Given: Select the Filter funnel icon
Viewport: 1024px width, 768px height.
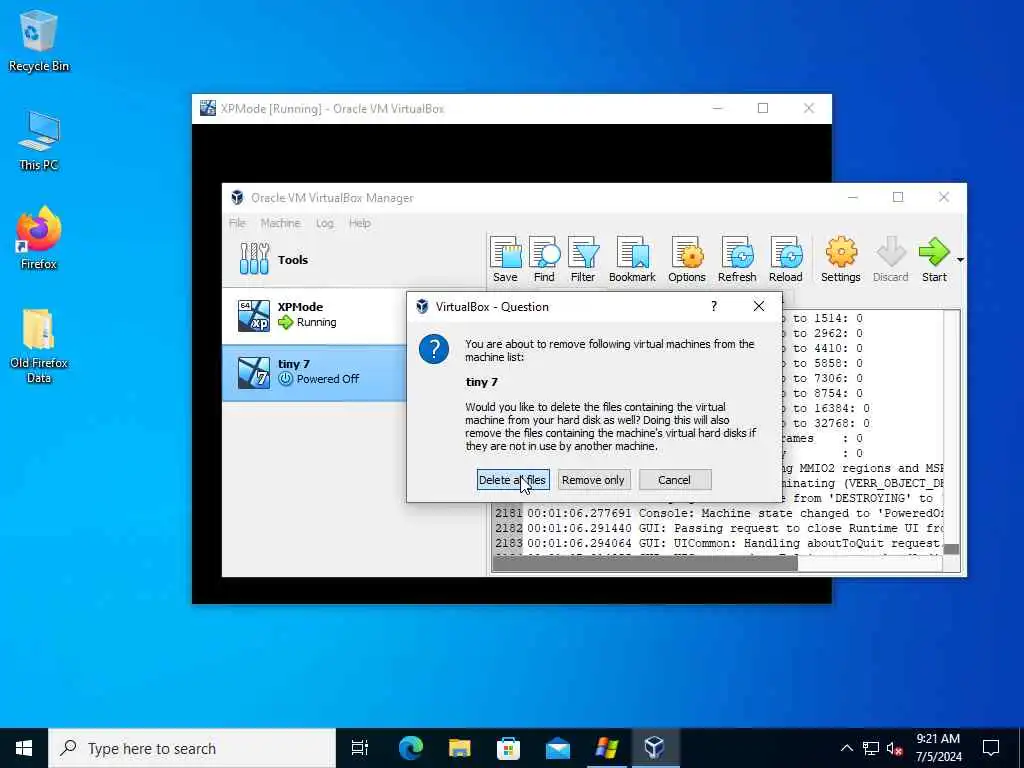Looking at the screenshot, I should pos(583,259).
